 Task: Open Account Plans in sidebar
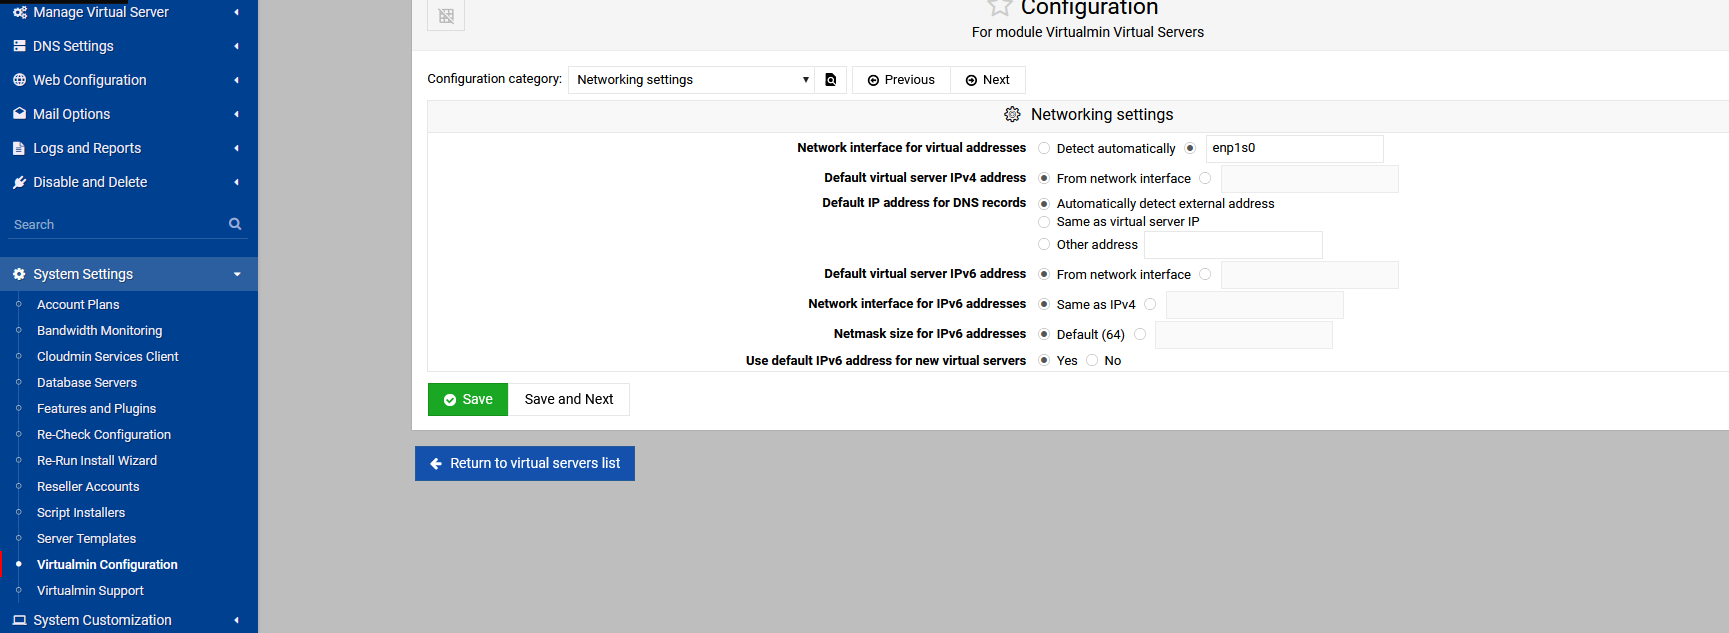[78, 305]
